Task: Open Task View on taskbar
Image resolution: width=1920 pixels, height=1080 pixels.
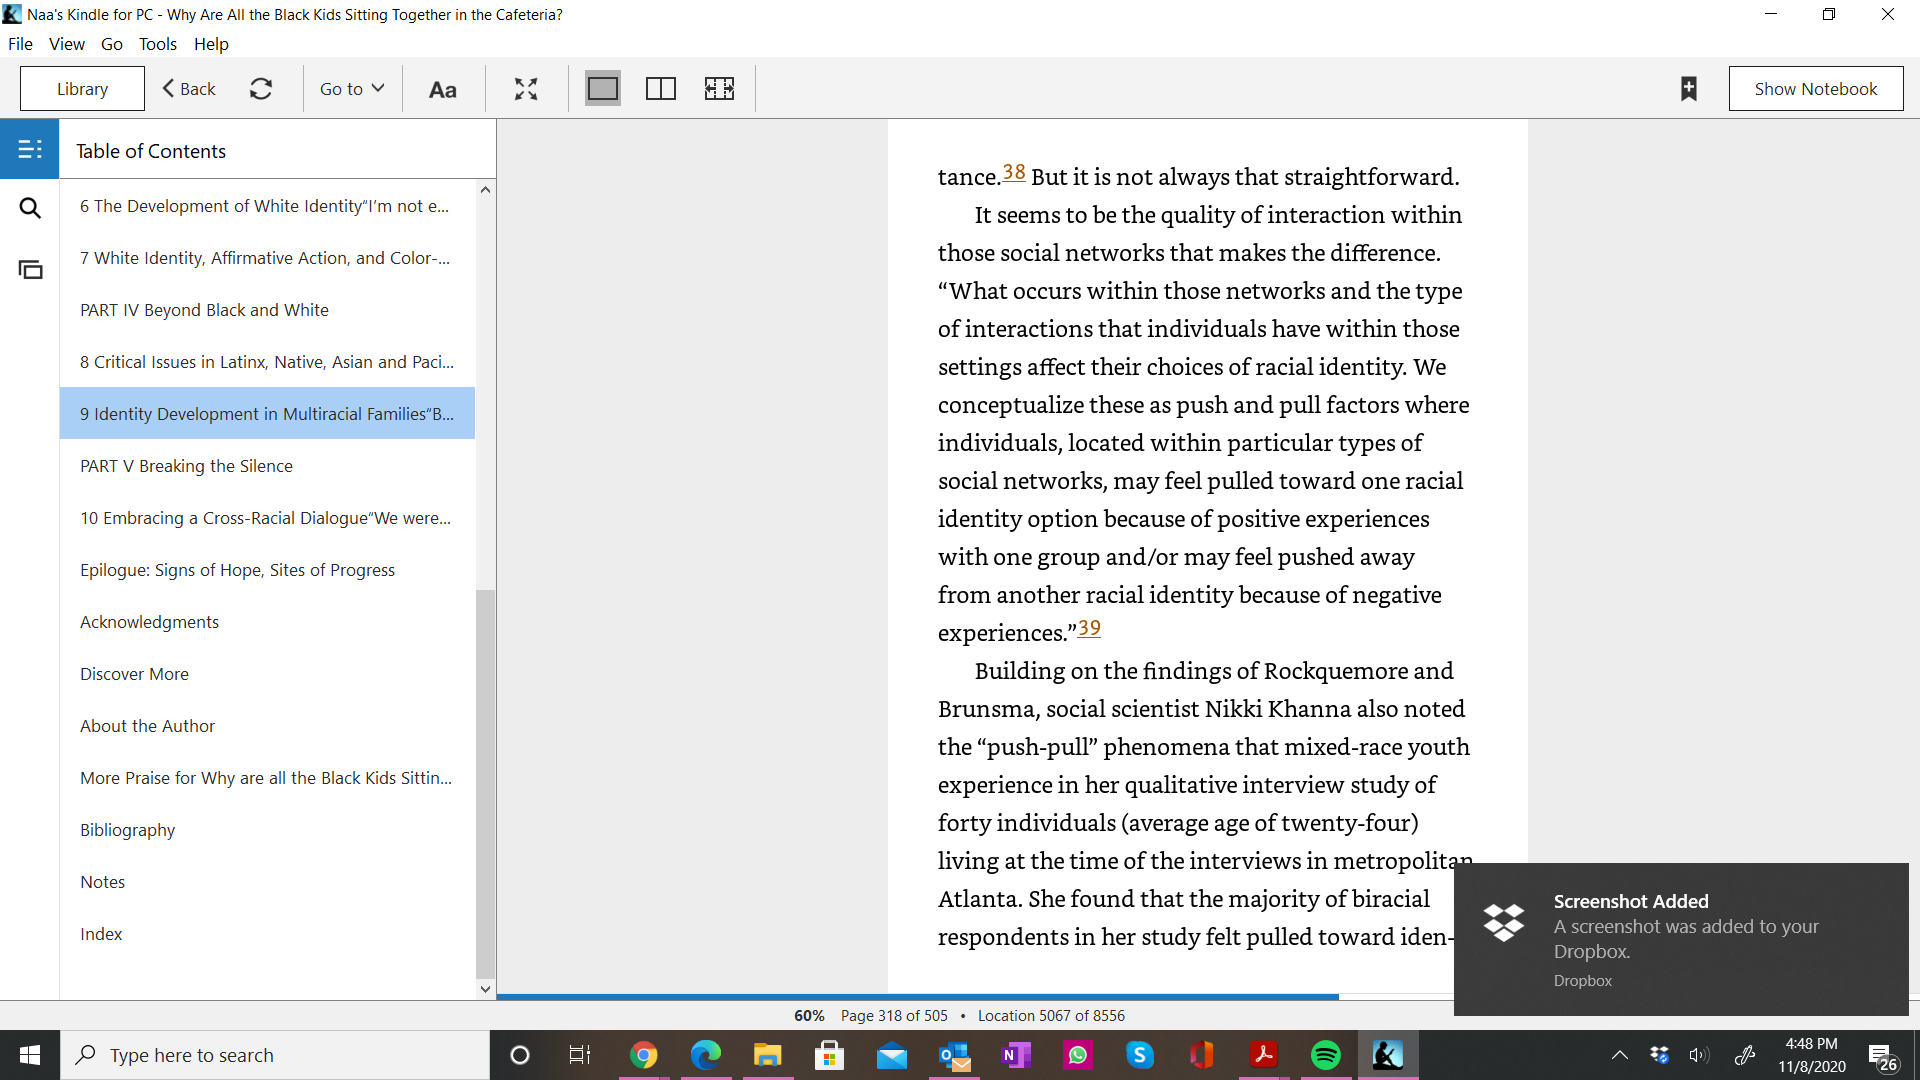Action: (580, 1055)
